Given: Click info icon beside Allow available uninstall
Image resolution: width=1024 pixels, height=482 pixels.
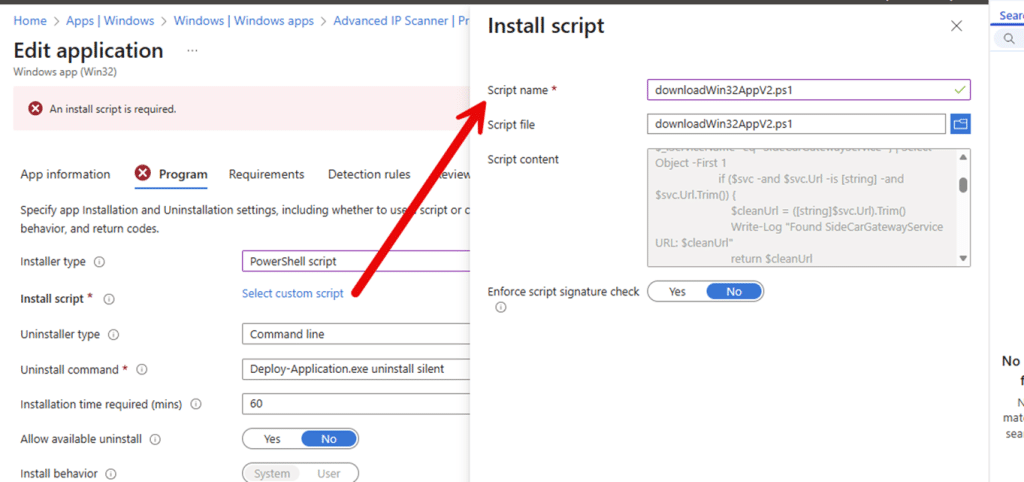Looking at the screenshot, I should [154, 439].
